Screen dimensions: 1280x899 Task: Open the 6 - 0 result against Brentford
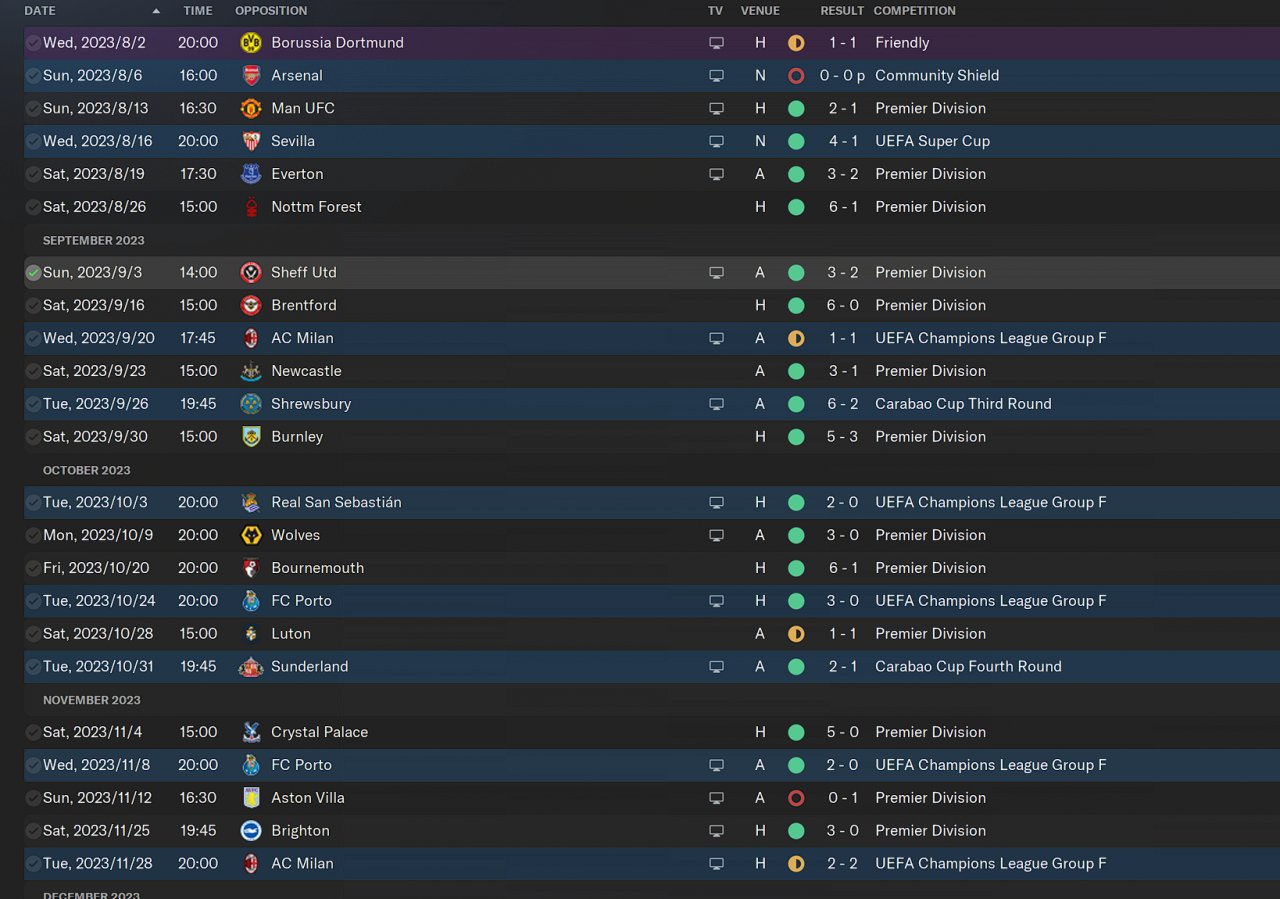[x=842, y=305]
